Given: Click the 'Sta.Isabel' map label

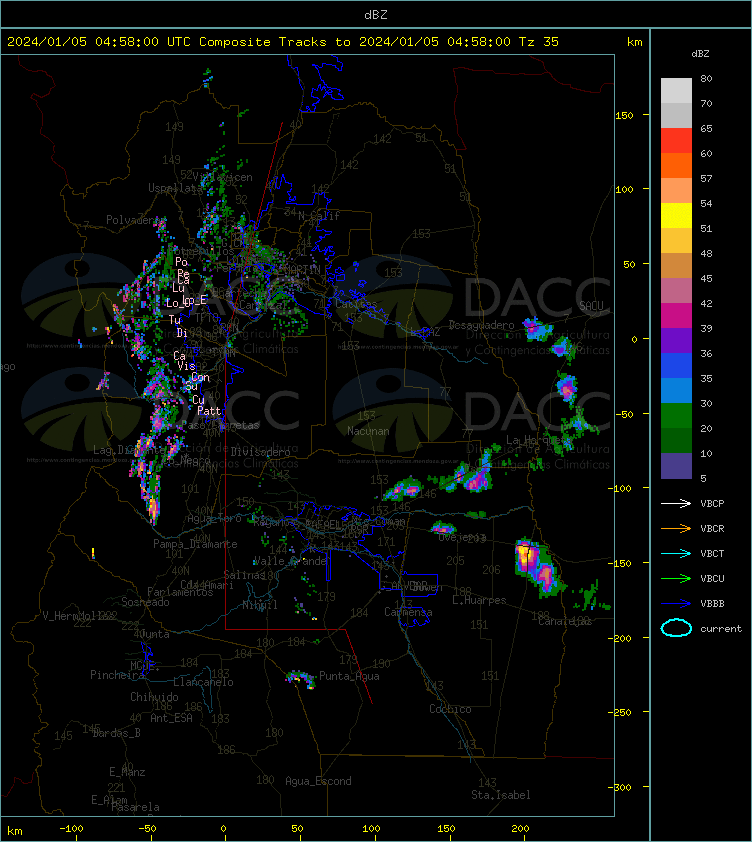Looking at the screenshot, I should (501, 795).
